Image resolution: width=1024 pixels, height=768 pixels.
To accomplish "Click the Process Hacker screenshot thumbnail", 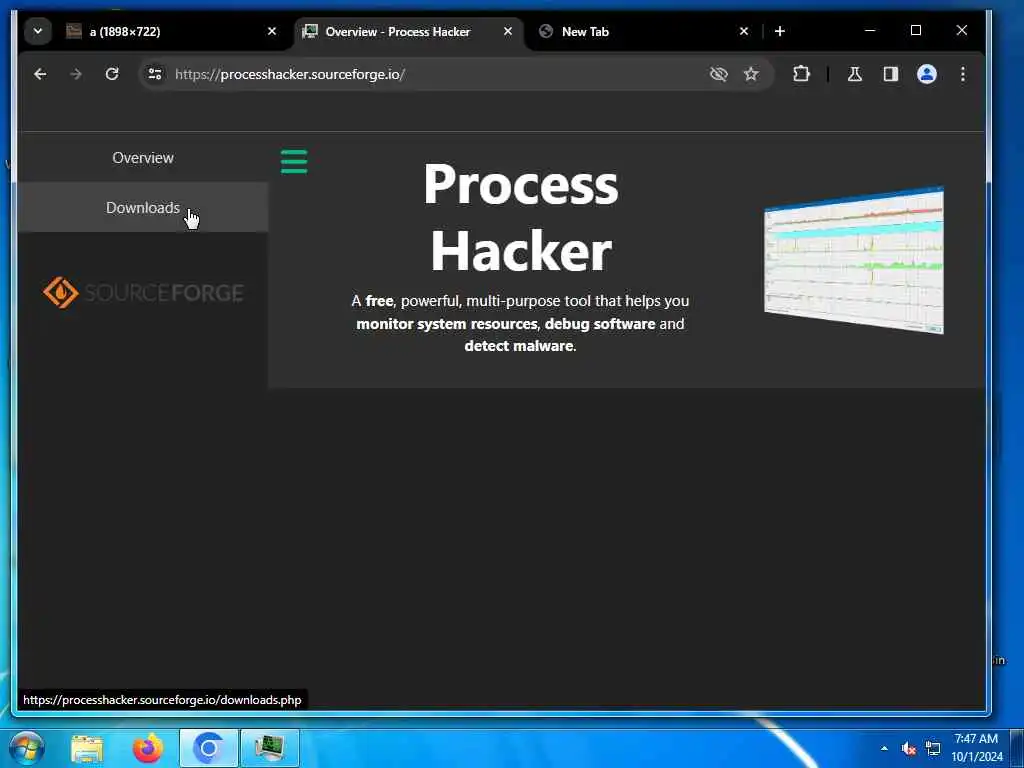I will click(x=854, y=260).
